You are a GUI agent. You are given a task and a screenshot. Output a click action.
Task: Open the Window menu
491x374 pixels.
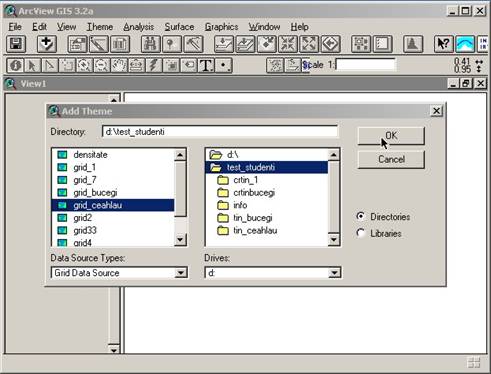pyautogui.click(x=264, y=27)
